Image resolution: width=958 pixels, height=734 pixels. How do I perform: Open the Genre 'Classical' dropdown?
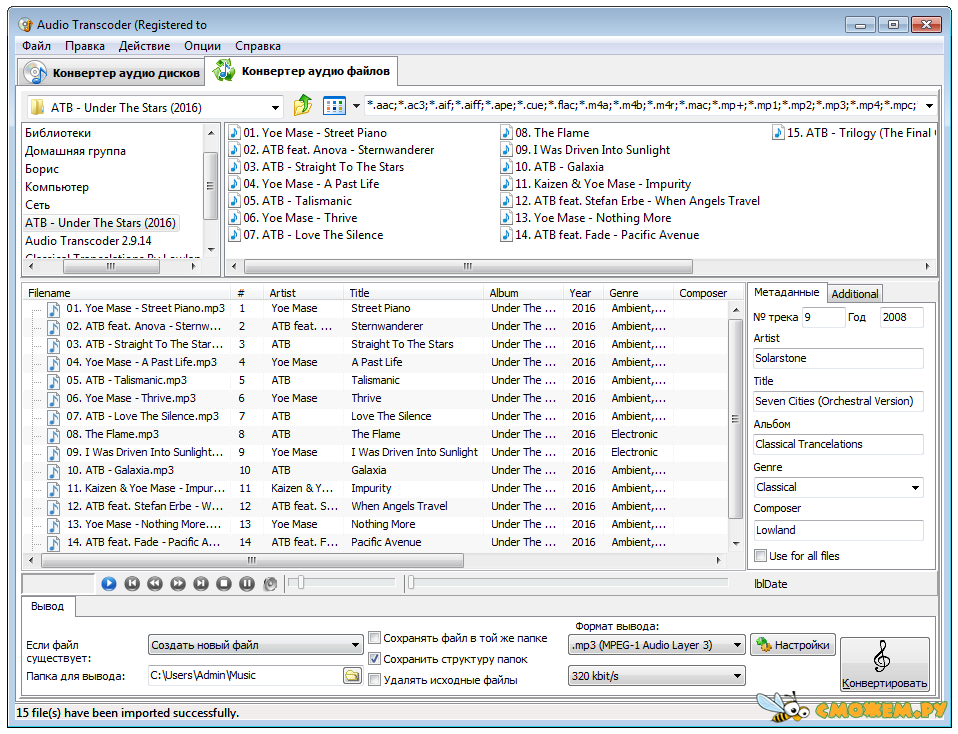click(915, 488)
